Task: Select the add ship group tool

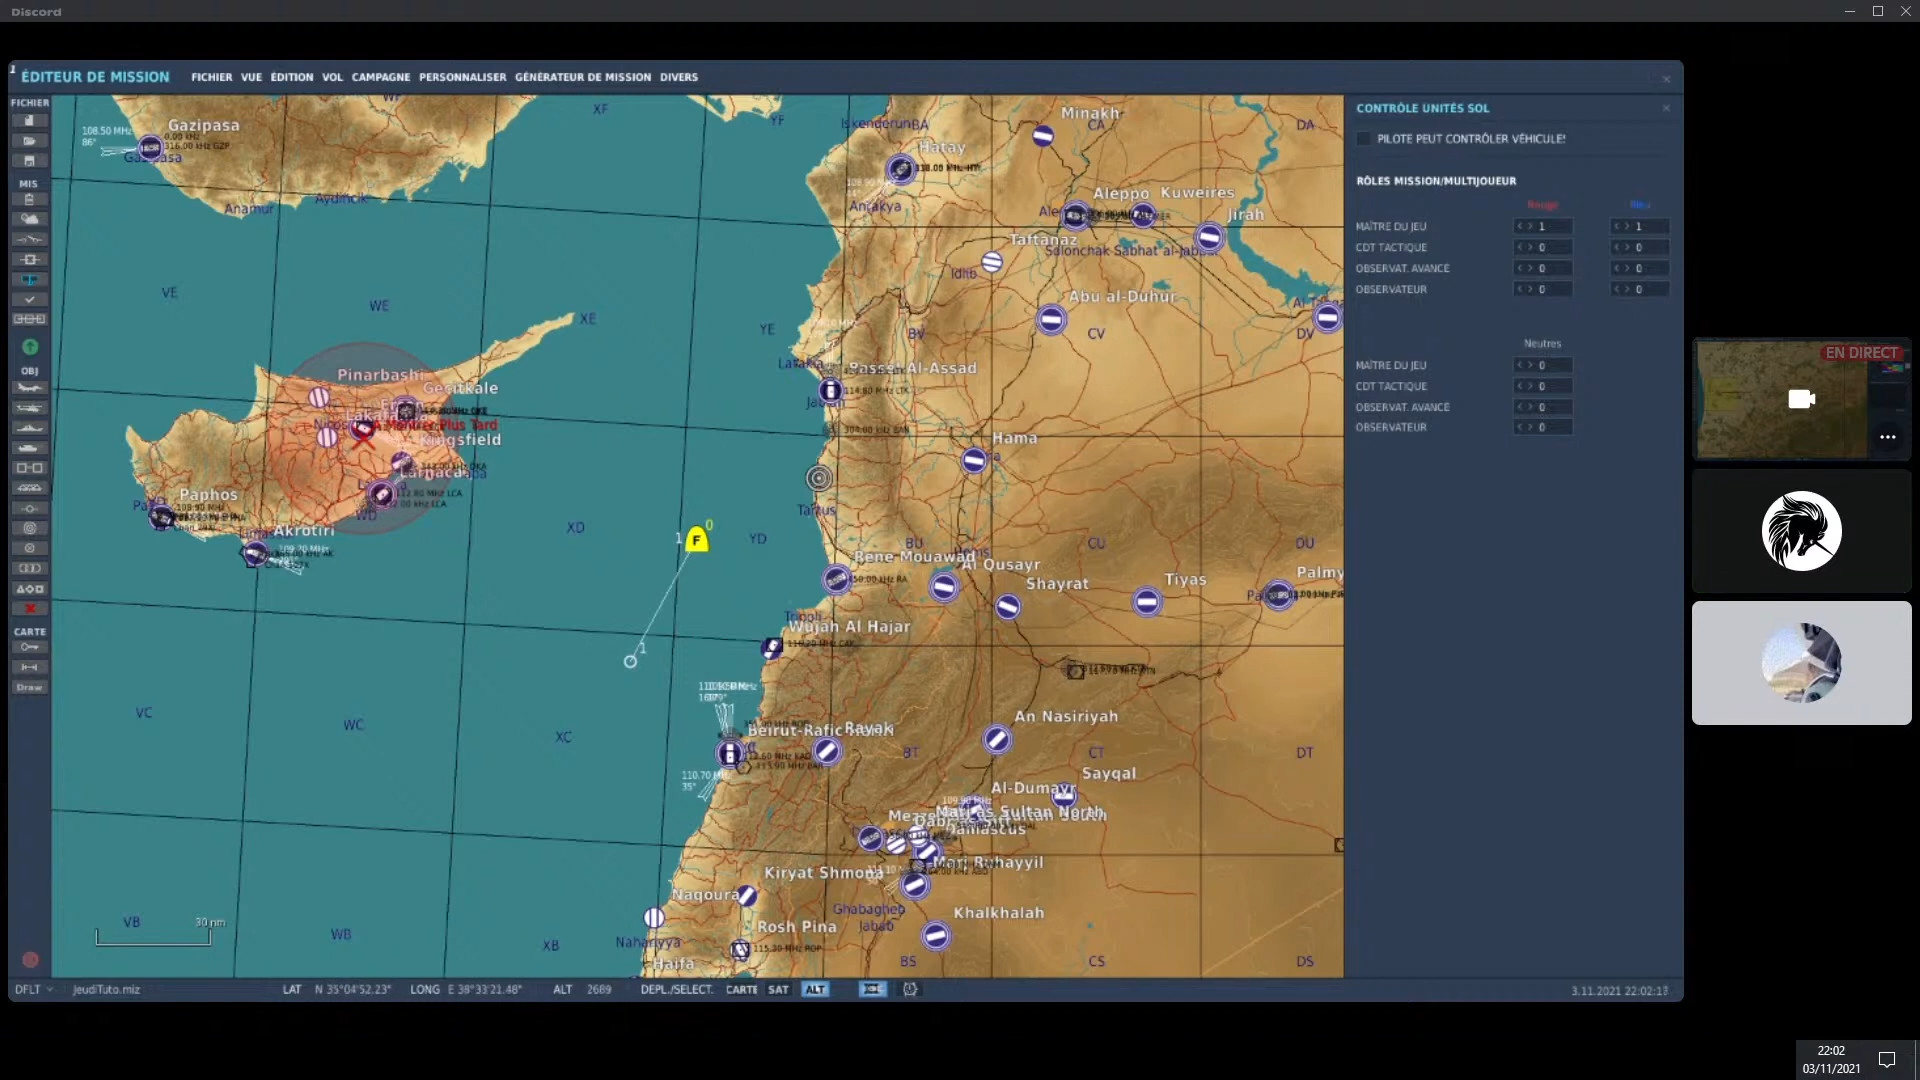Action: (29, 428)
